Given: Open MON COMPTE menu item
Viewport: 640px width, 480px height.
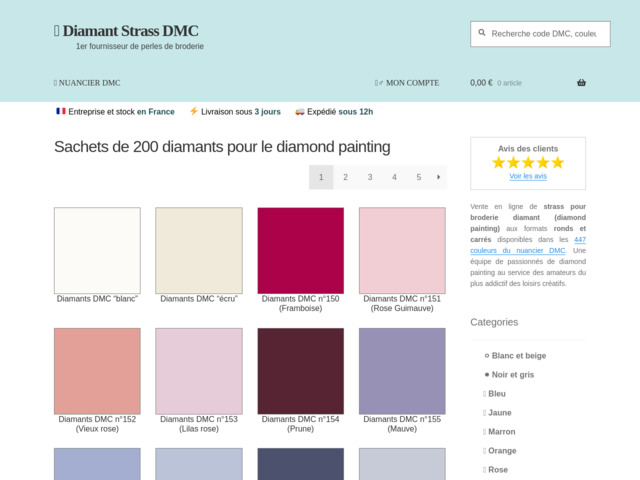Looking at the screenshot, I should pos(407,83).
